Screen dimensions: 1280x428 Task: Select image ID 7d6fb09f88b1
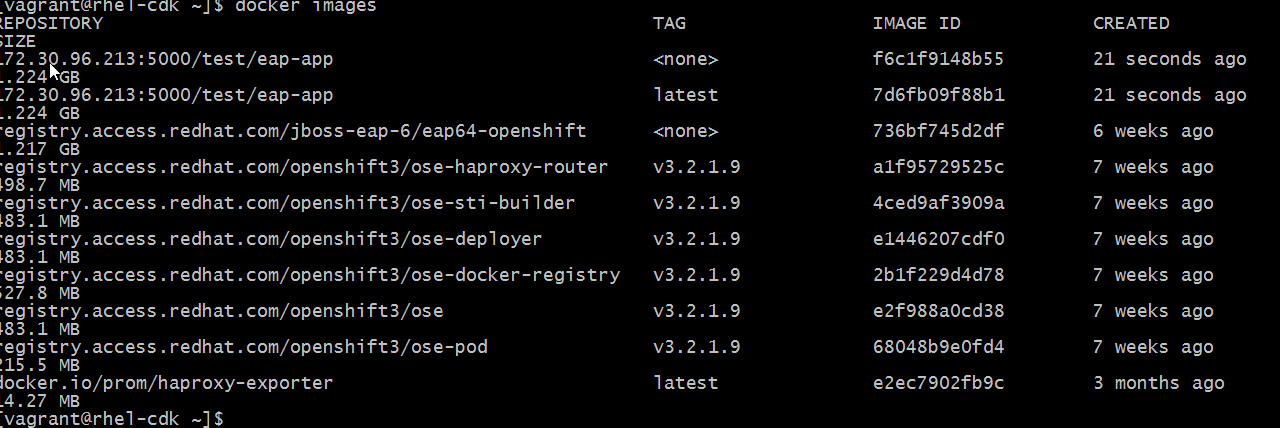[938, 95]
